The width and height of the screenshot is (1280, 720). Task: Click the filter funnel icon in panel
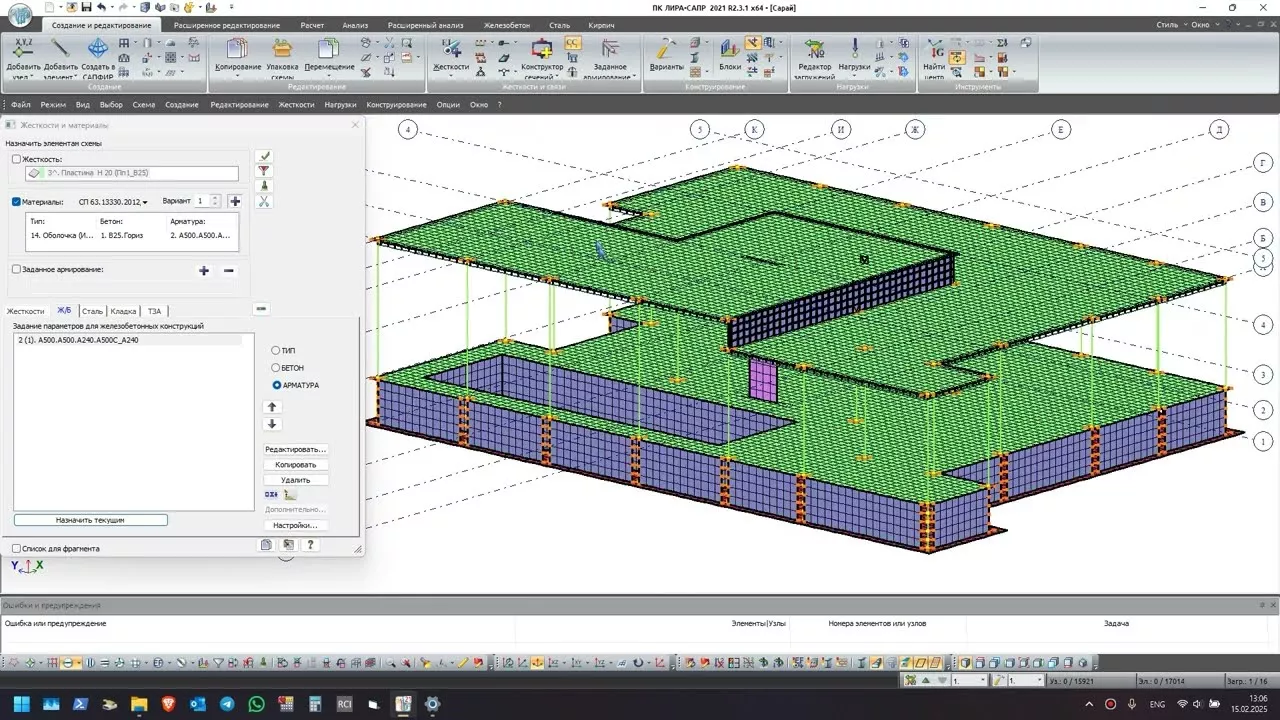[264, 171]
